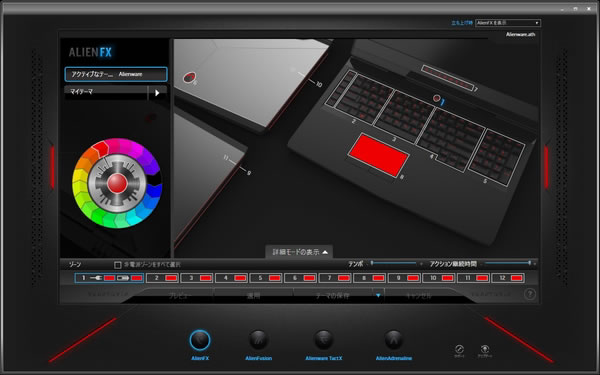600x375 pixels.
Task: Expand the My Themes arrow
Action: click(x=157, y=93)
